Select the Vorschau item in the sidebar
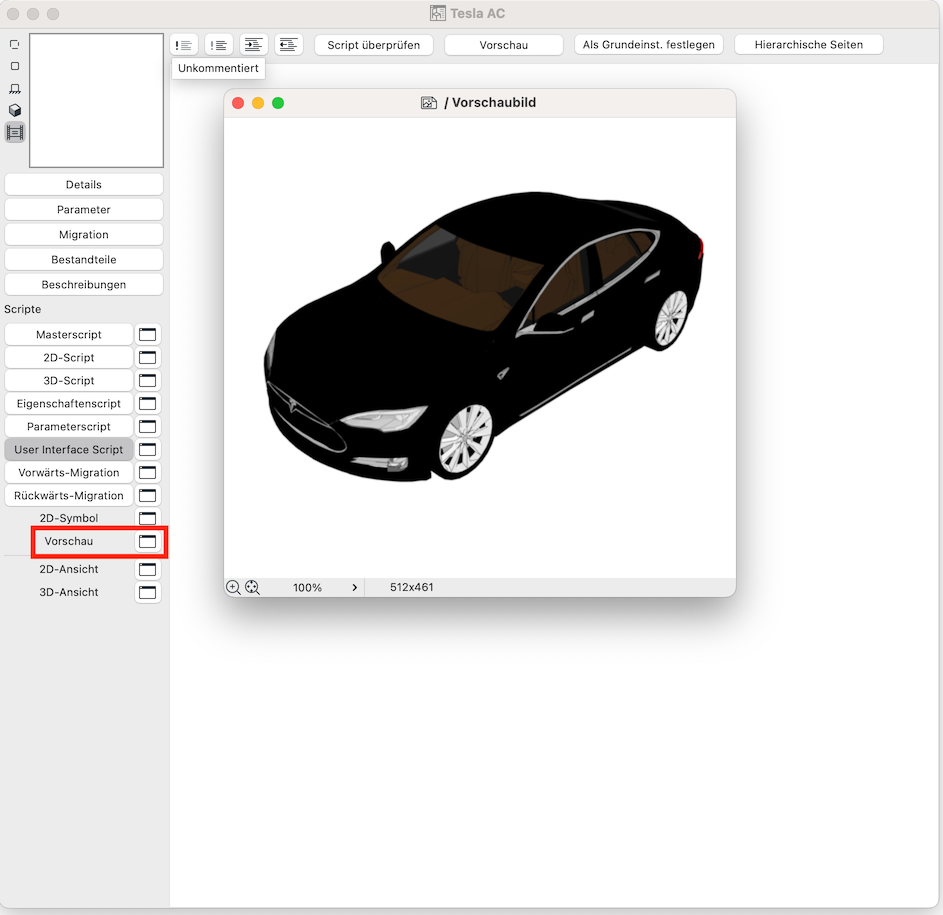Screen dimensions: 943x915 point(69,541)
